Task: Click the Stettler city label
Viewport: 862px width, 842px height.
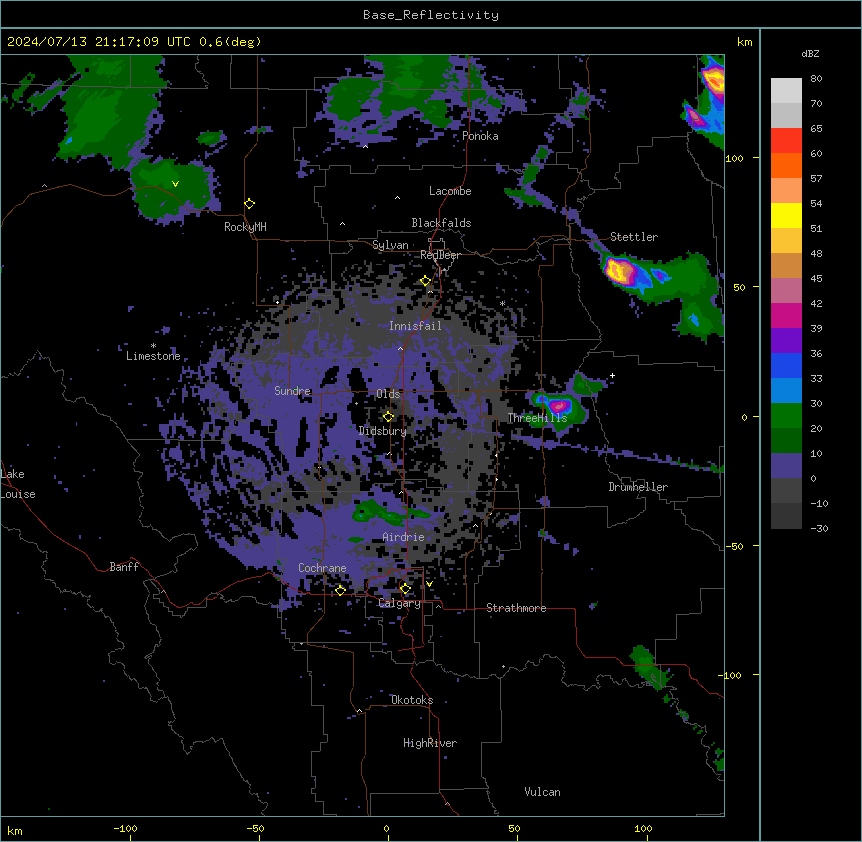Action: [x=634, y=237]
